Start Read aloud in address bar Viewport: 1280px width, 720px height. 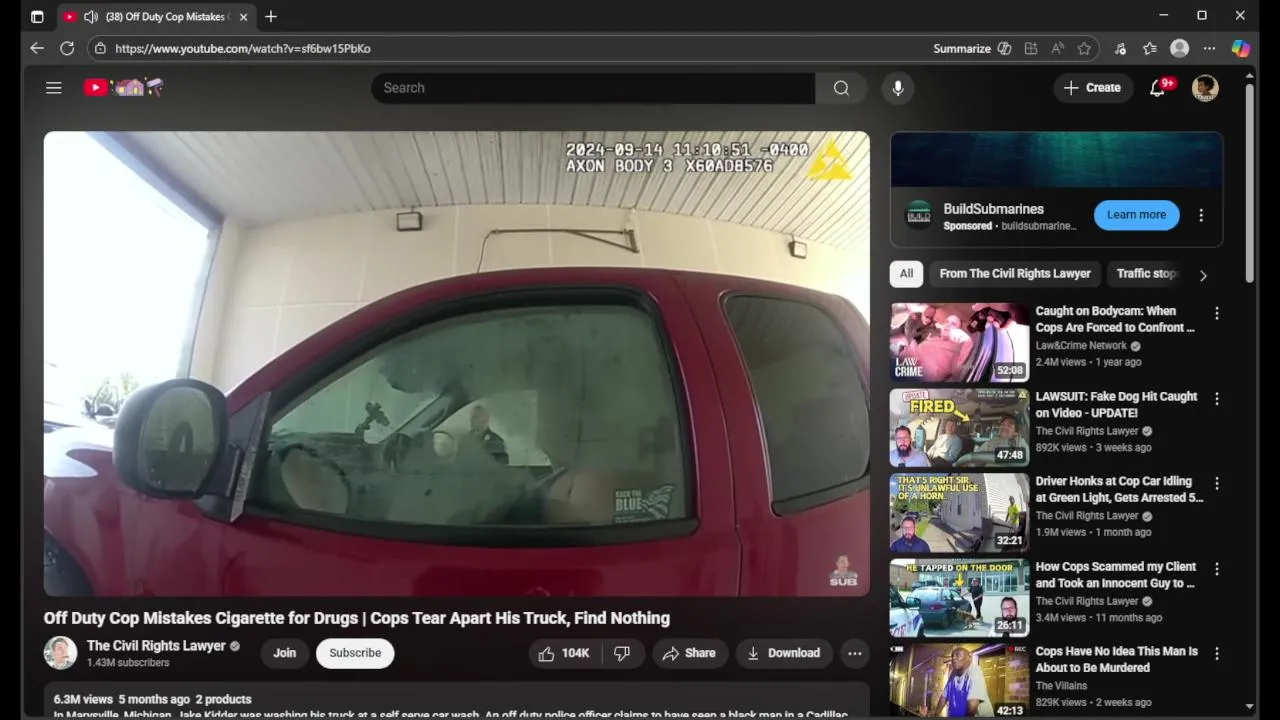1058,48
